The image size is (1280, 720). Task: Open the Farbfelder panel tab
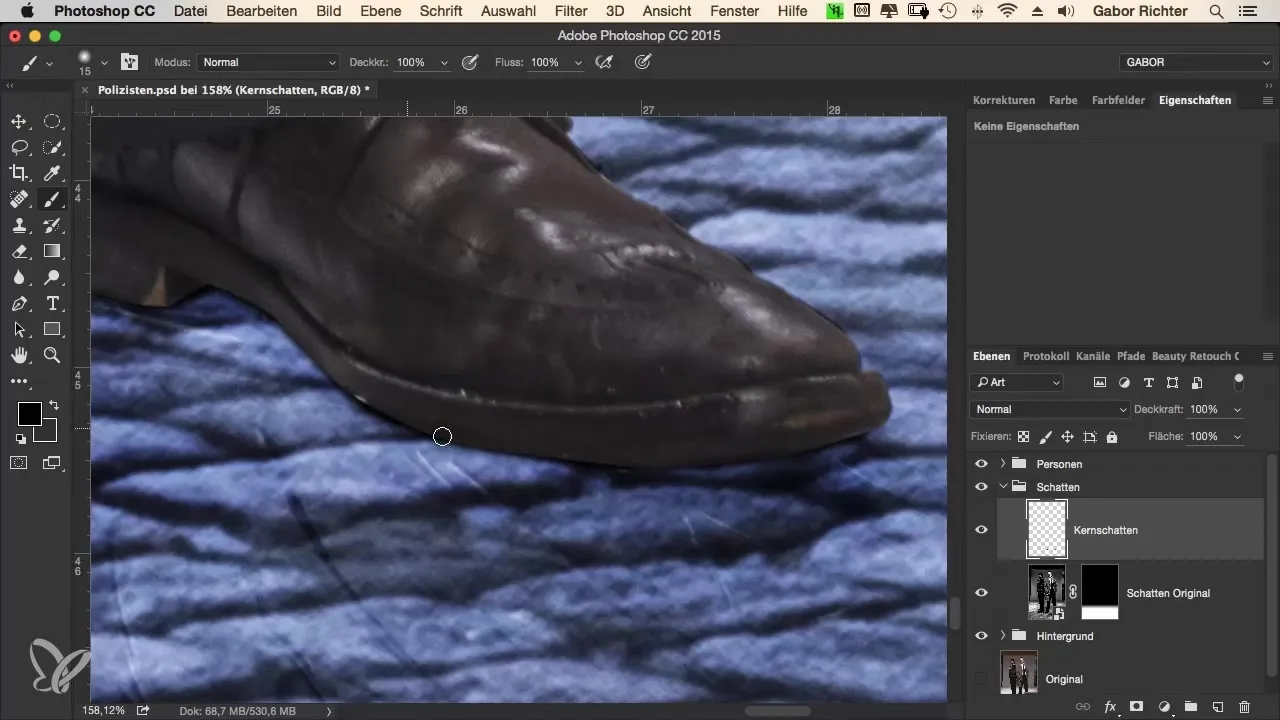(1118, 100)
